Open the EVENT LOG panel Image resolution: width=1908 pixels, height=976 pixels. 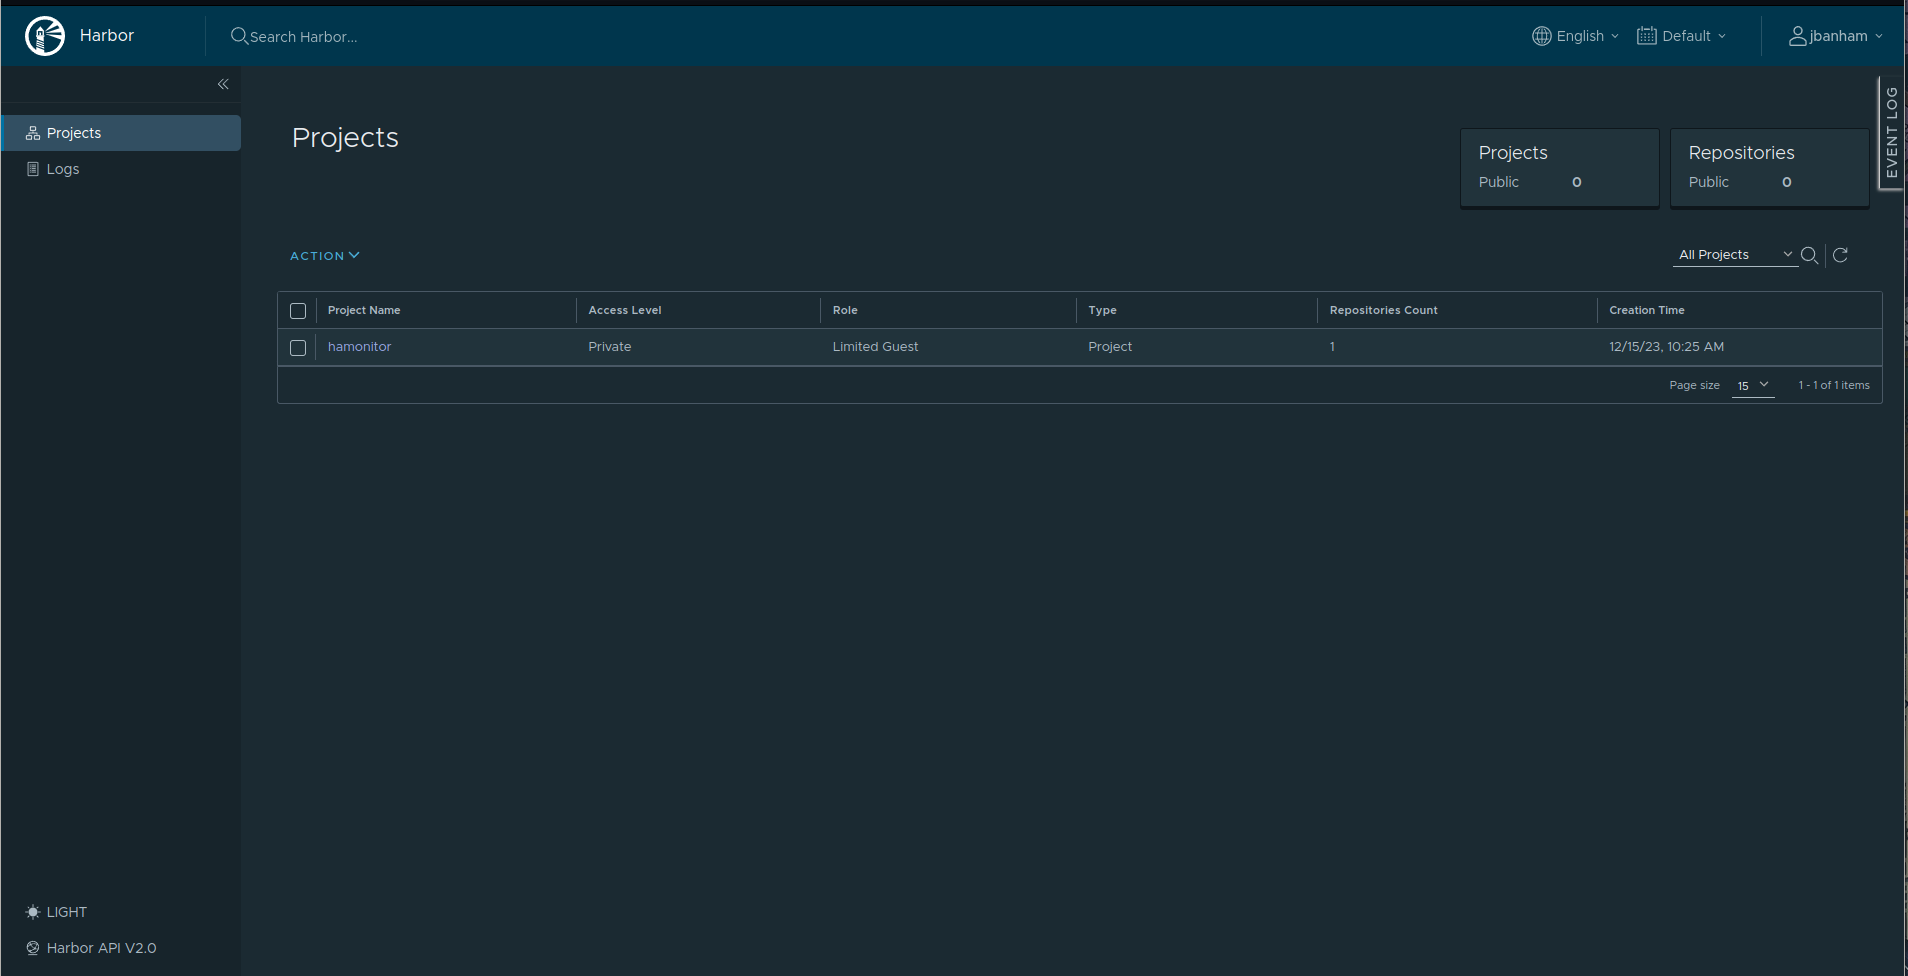[1891, 133]
